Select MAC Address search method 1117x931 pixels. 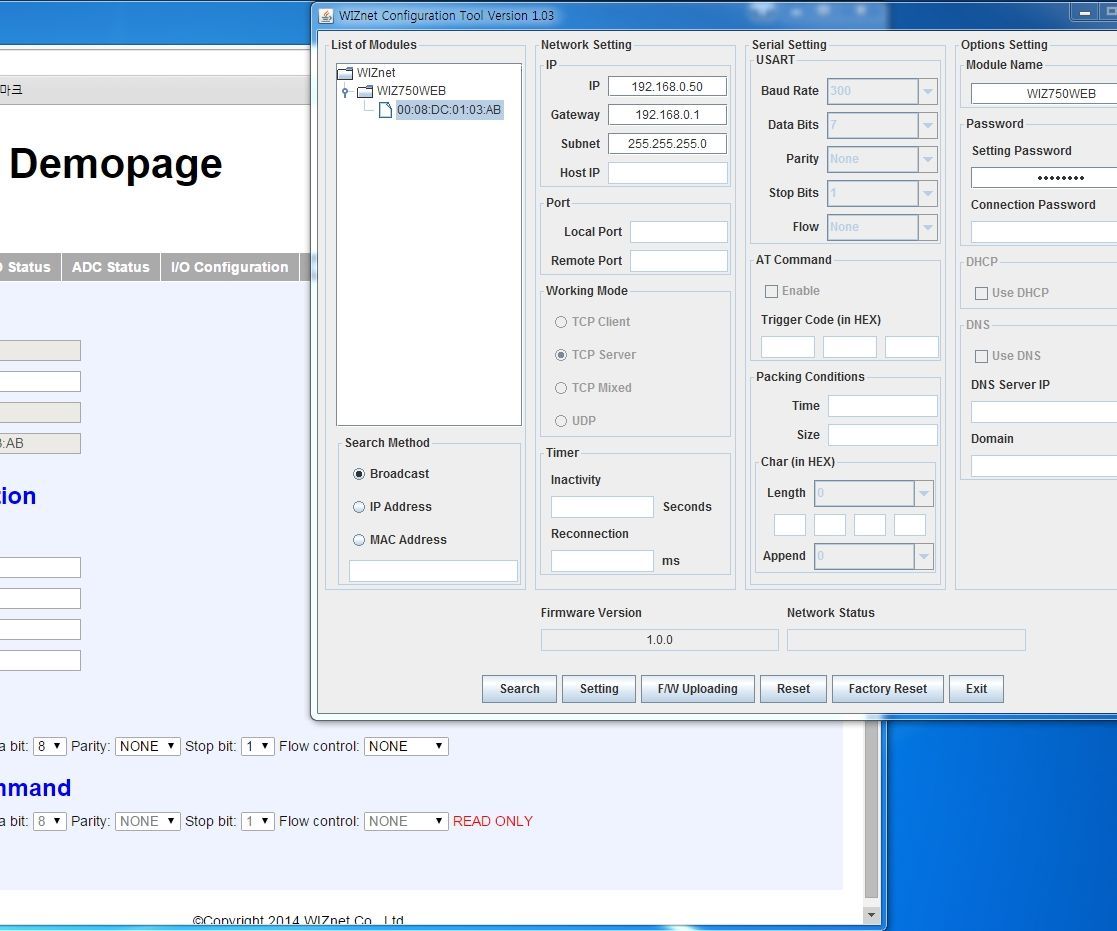click(359, 540)
